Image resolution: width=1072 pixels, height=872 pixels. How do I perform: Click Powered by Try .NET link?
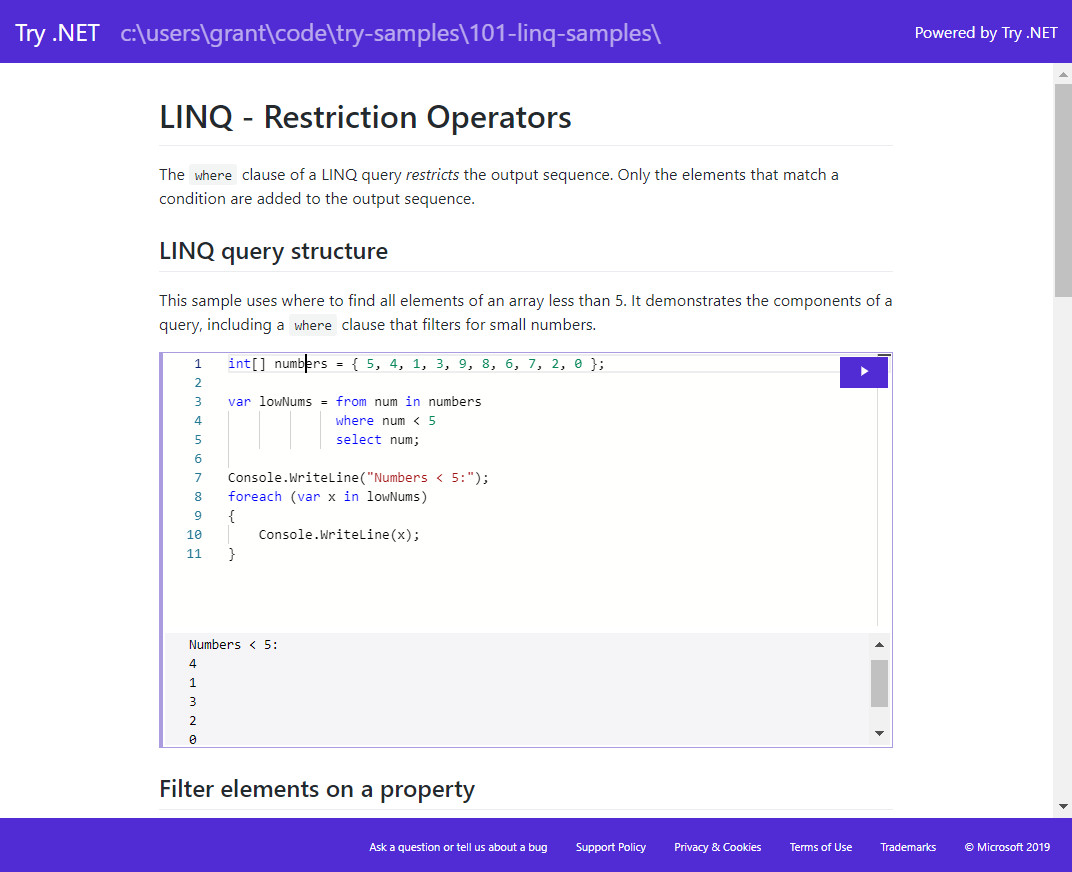(985, 33)
